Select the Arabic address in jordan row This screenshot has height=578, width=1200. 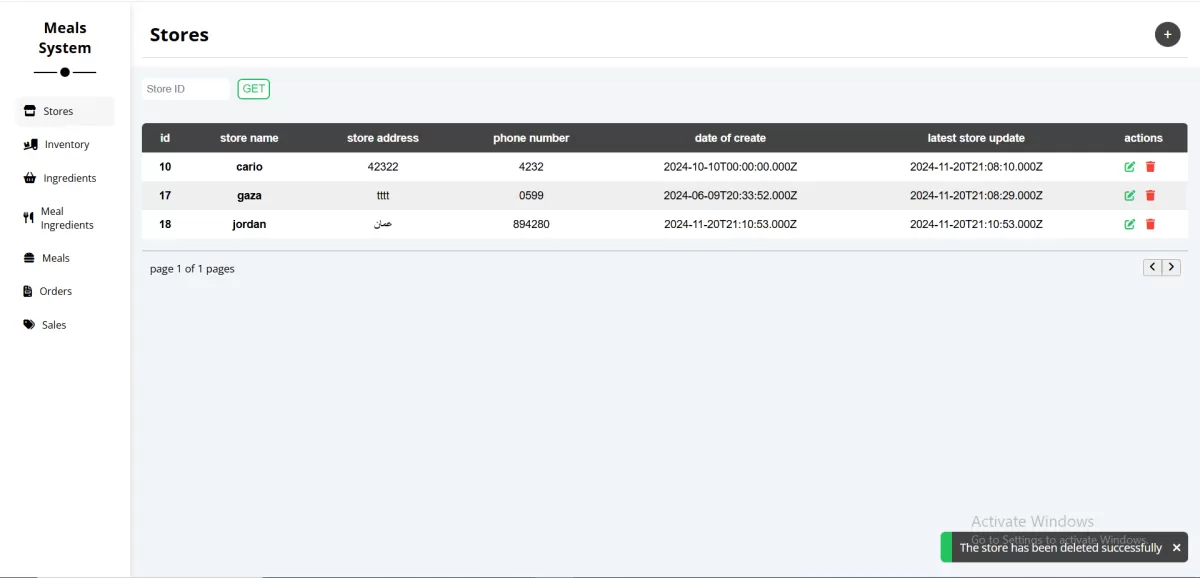(383, 225)
